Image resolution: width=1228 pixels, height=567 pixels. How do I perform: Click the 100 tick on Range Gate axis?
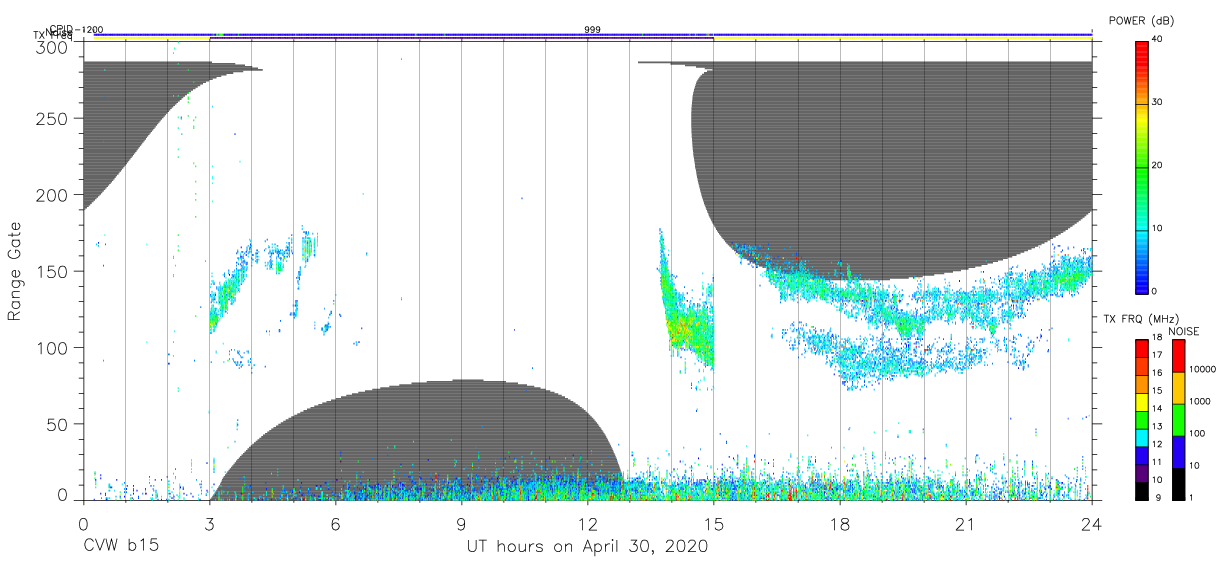click(53, 347)
